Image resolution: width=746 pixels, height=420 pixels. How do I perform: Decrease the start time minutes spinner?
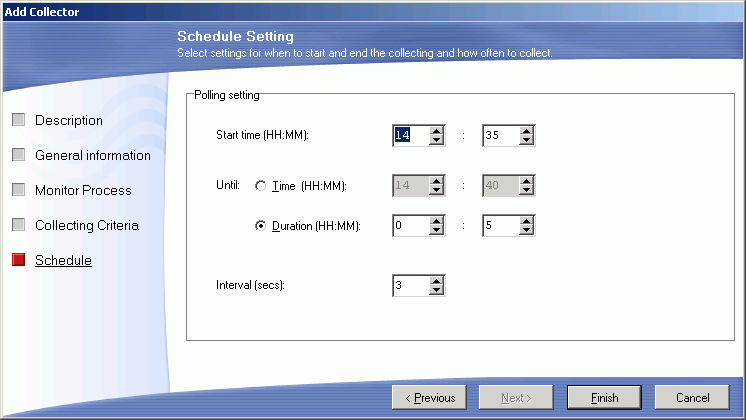coord(527,141)
